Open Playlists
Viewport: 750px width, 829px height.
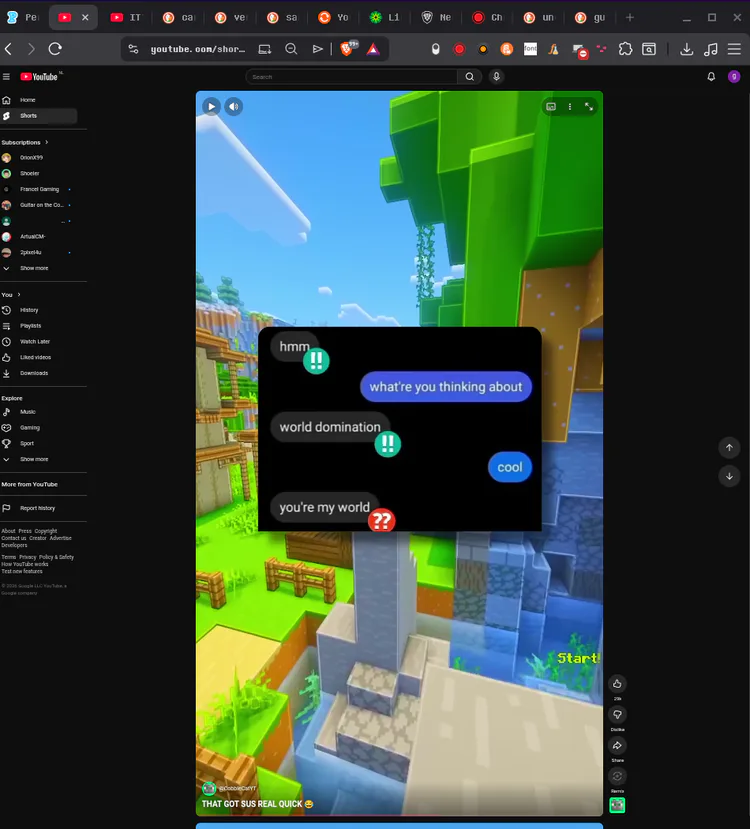(38, 326)
